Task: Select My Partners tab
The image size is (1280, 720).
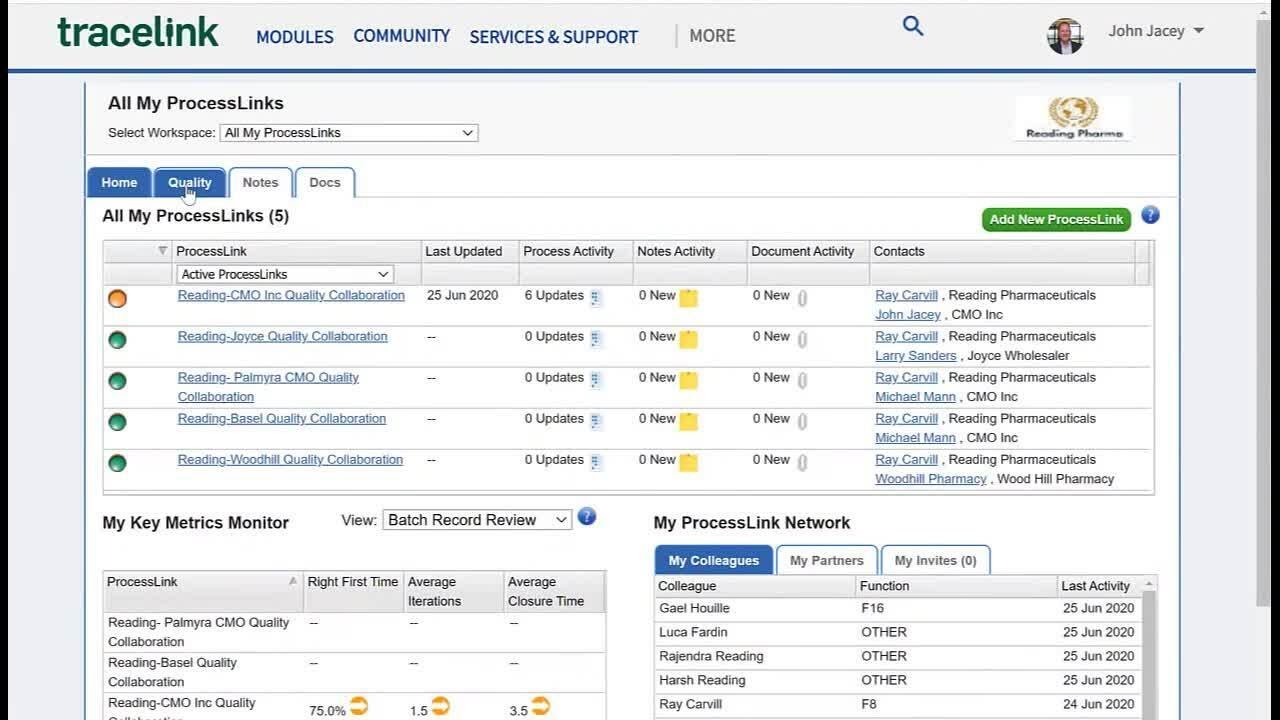Action: coord(827,560)
